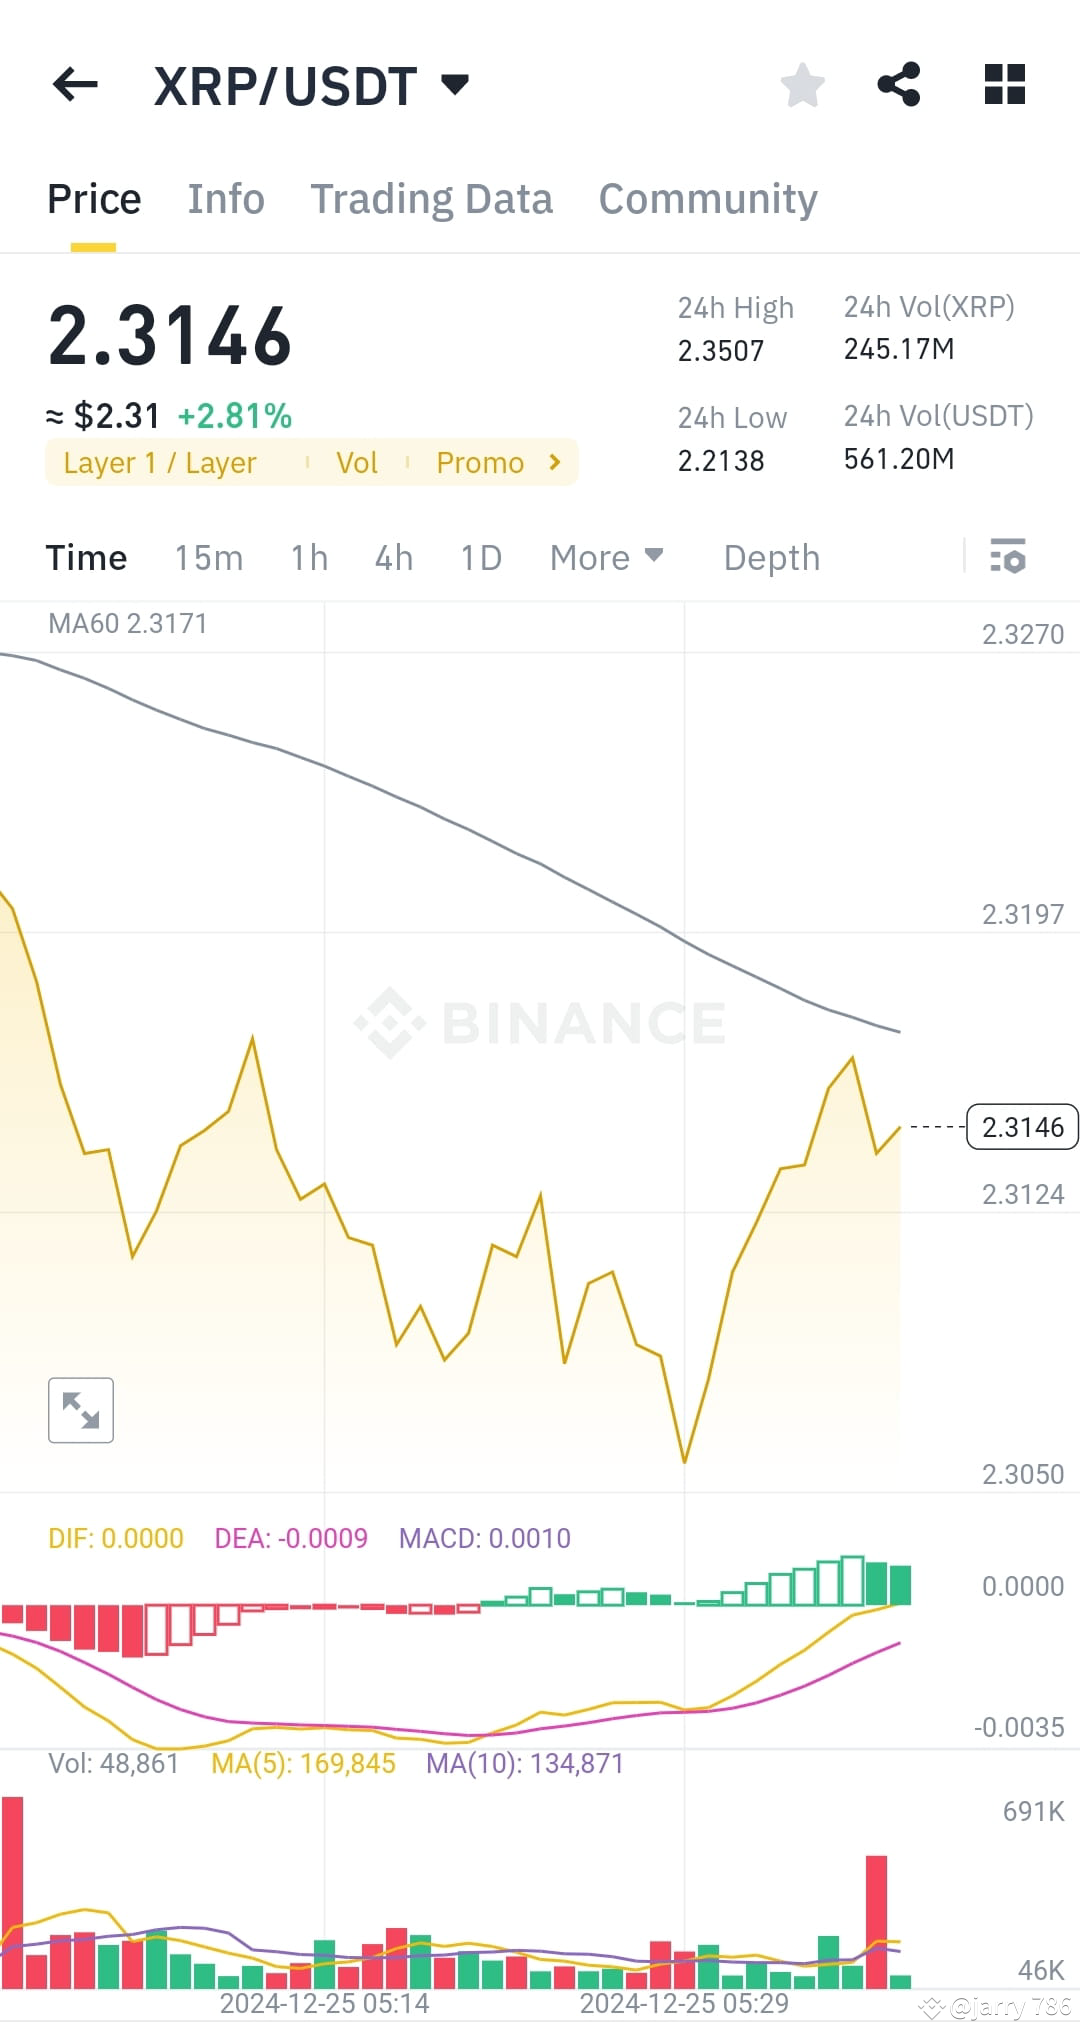
Task: Open chart indicator settings icon beside Depth
Action: tap(1008, 557)
